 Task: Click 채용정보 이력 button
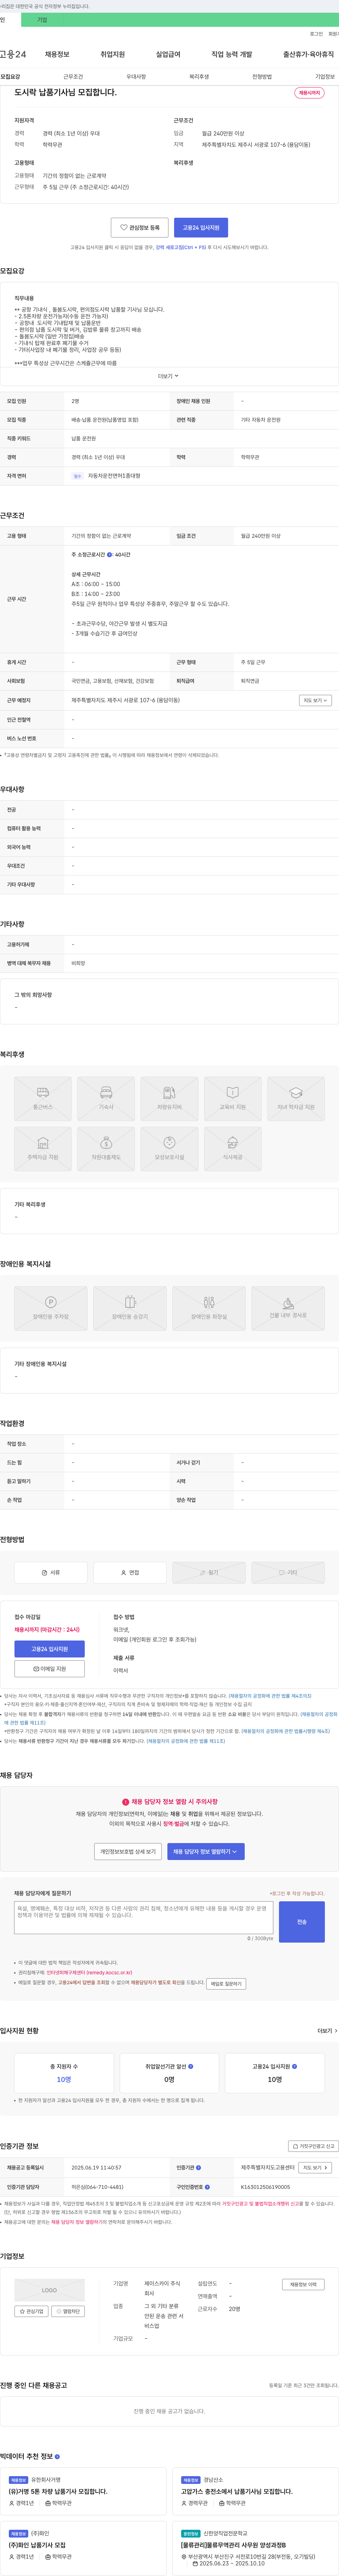303,2284
